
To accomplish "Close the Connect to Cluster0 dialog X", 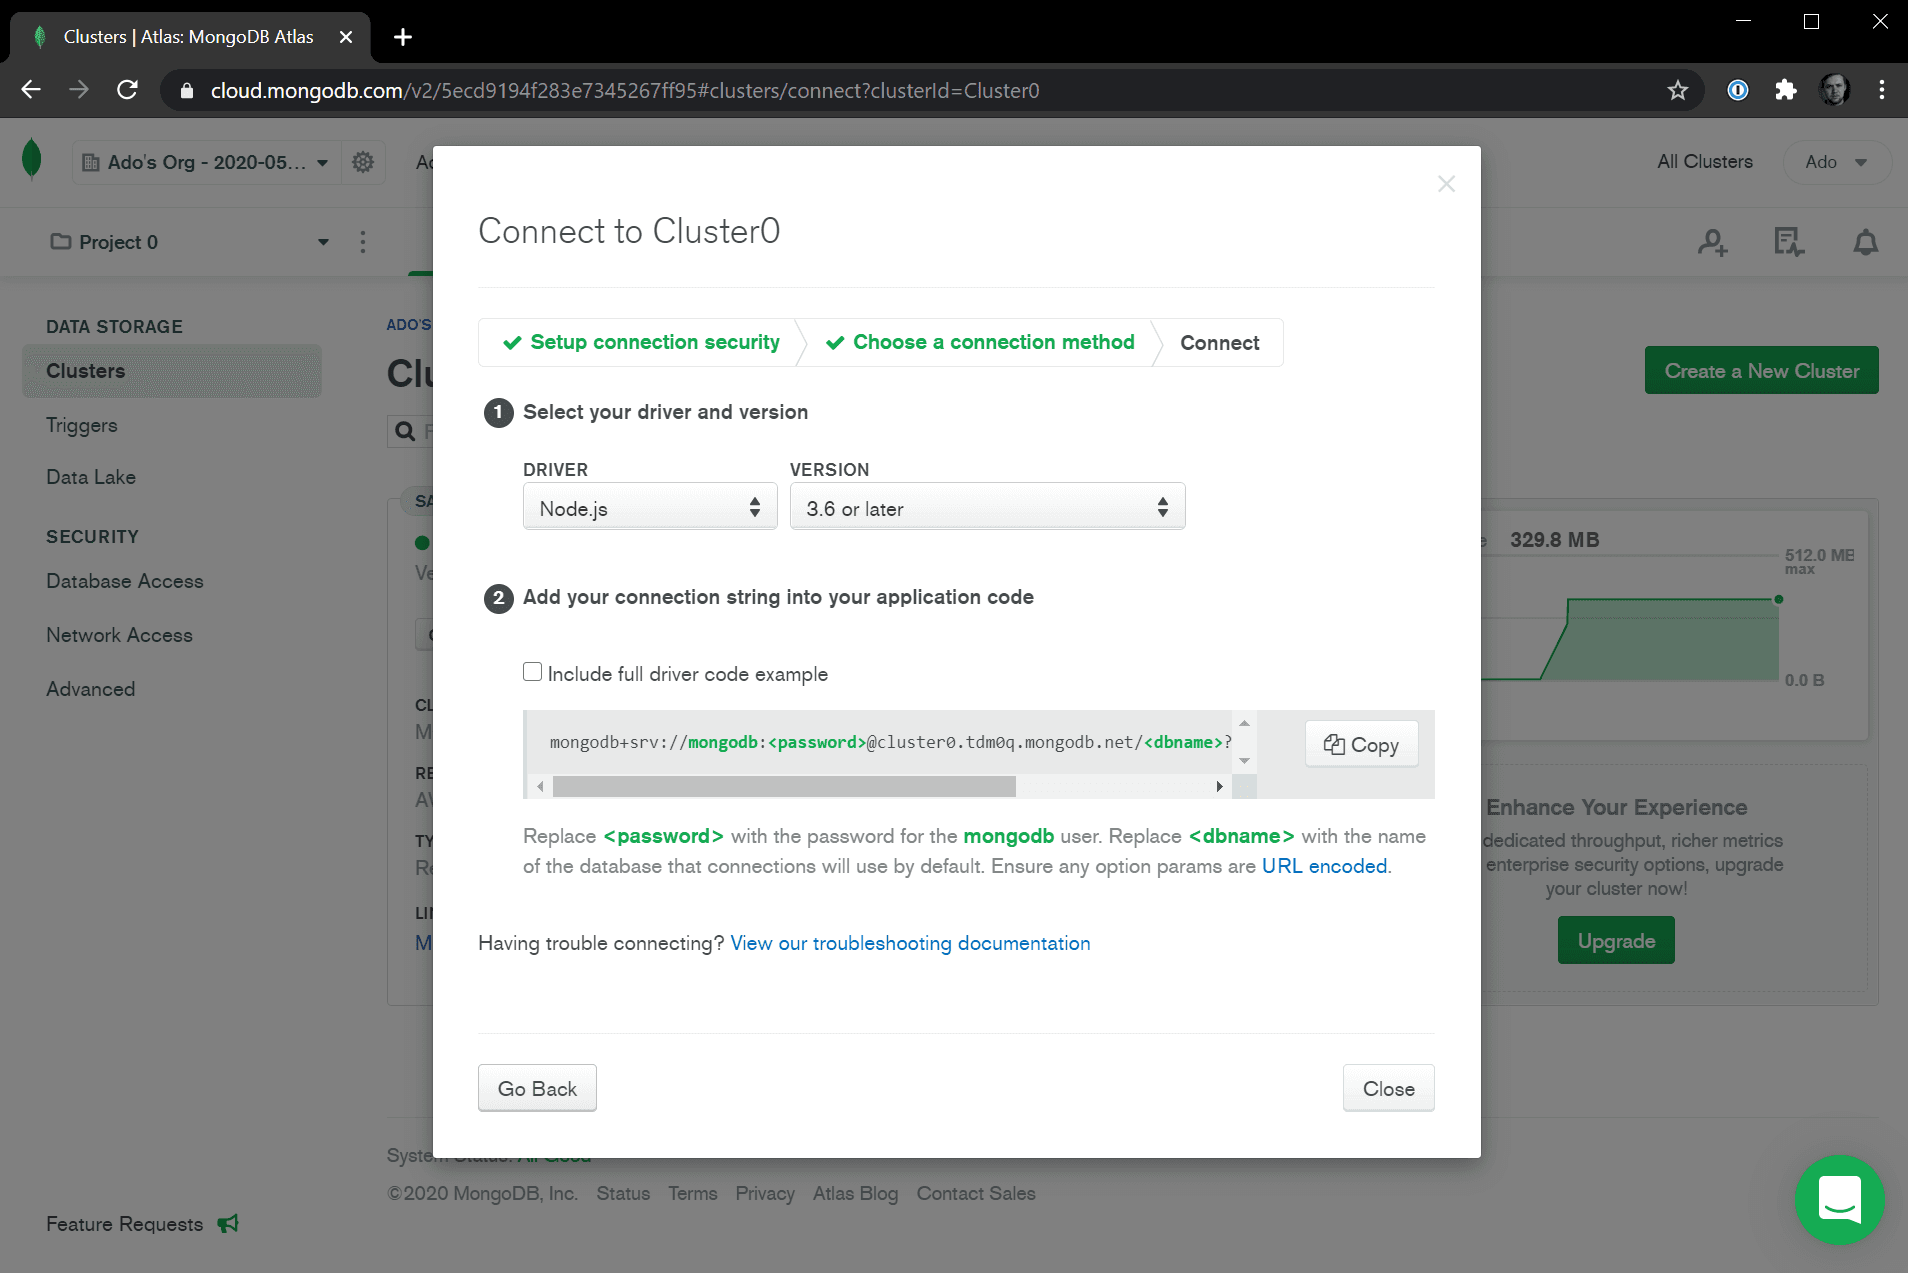I will tap(1446, 184).
